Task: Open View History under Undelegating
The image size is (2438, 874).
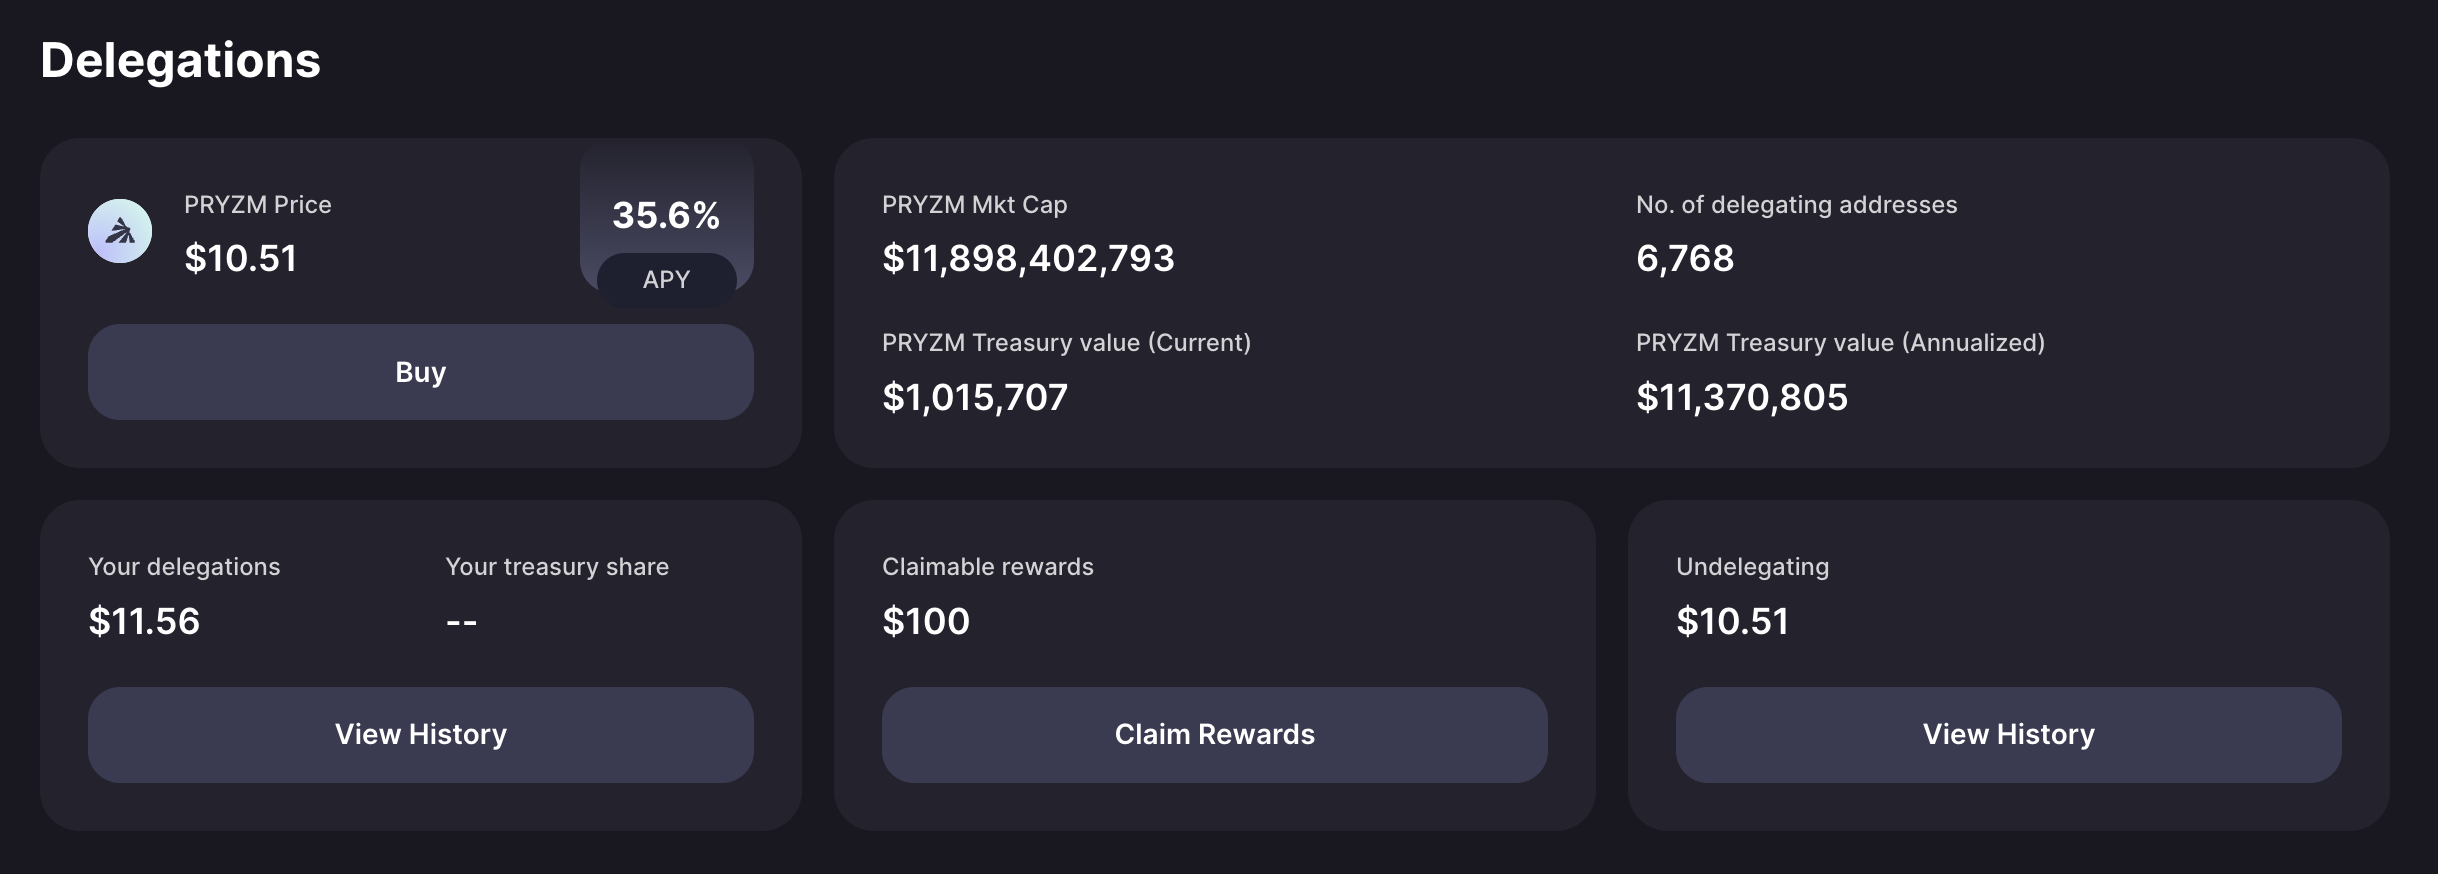Action: tap(2009, 735)
